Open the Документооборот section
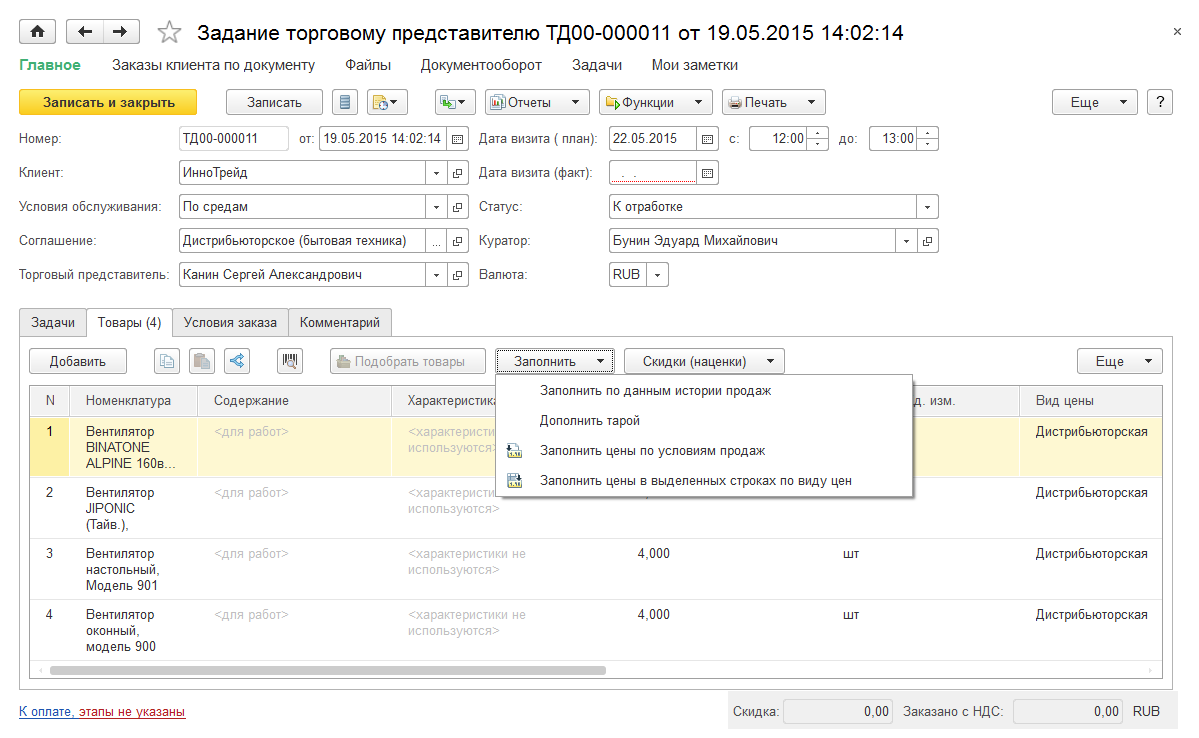This screenshot has width=1199, height=738. click(481, 65)
